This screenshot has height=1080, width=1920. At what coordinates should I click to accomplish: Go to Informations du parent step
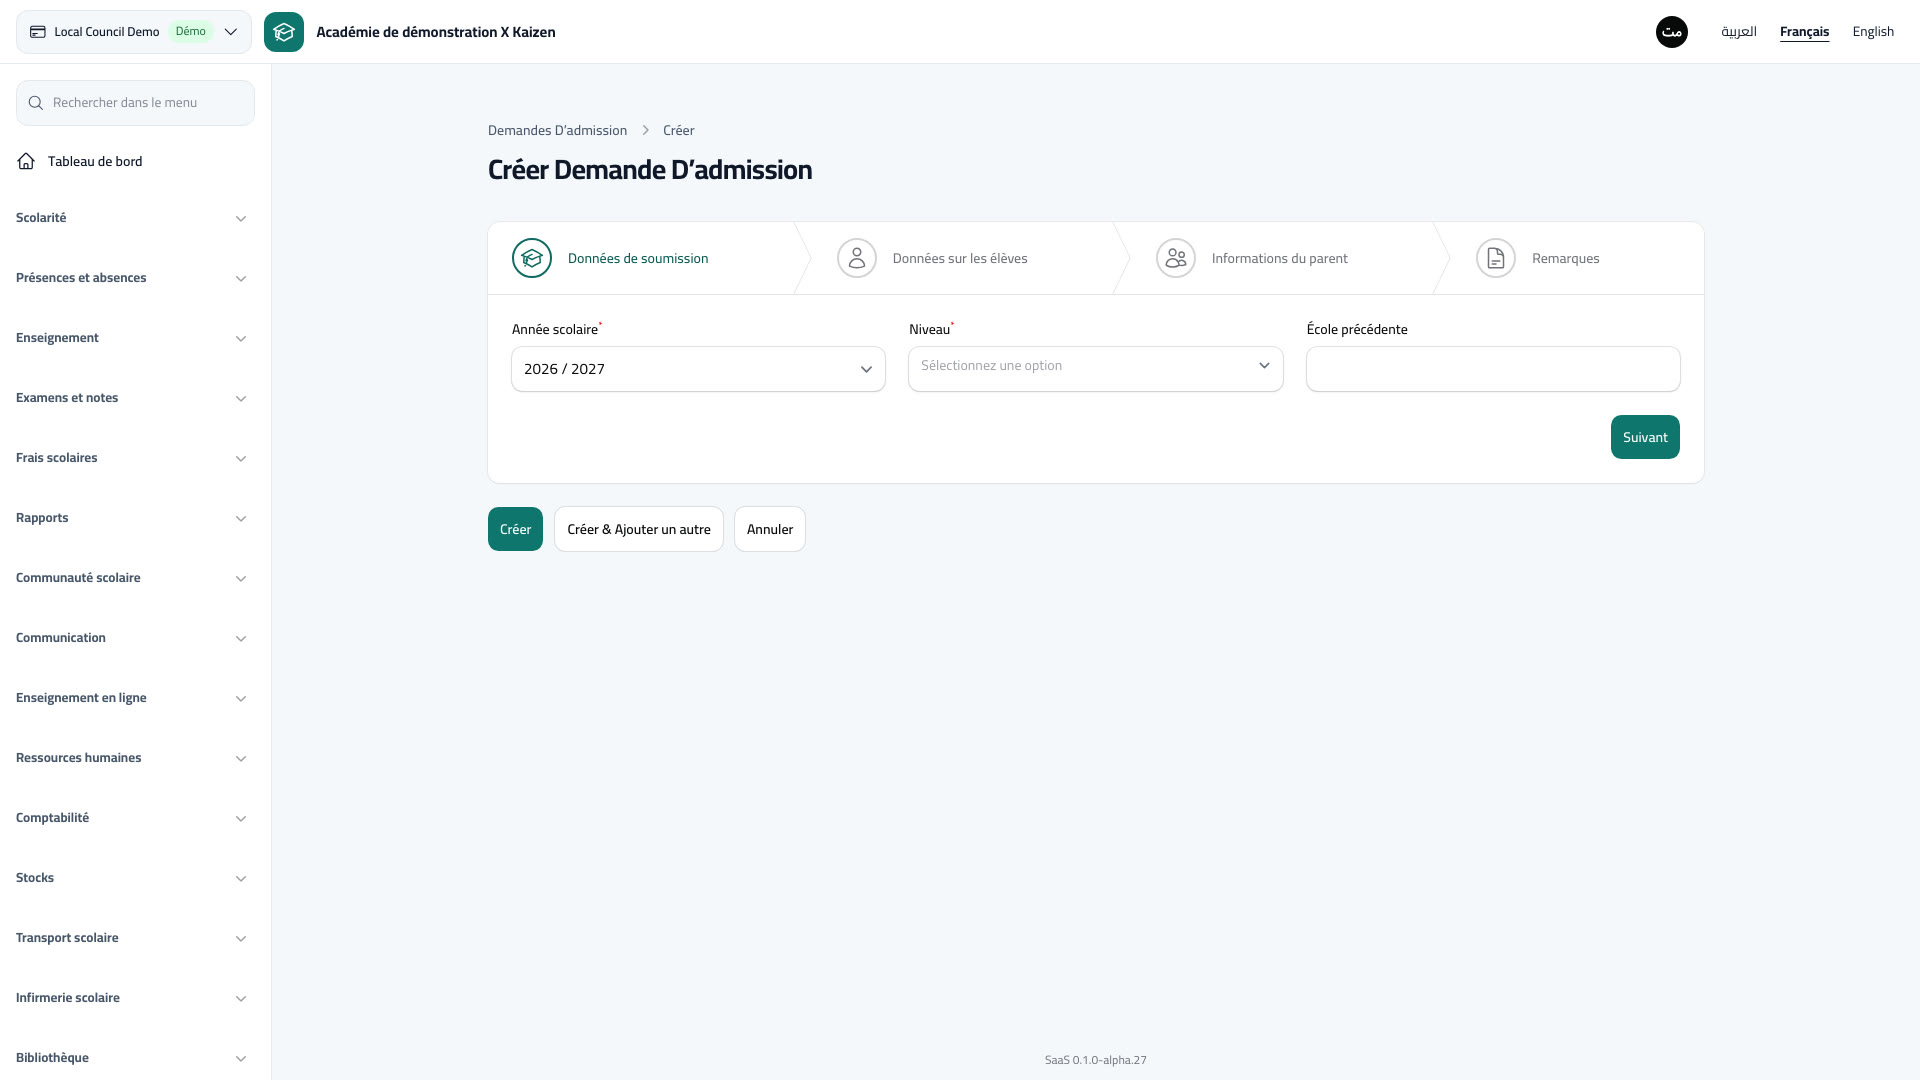coord(1279,258)
